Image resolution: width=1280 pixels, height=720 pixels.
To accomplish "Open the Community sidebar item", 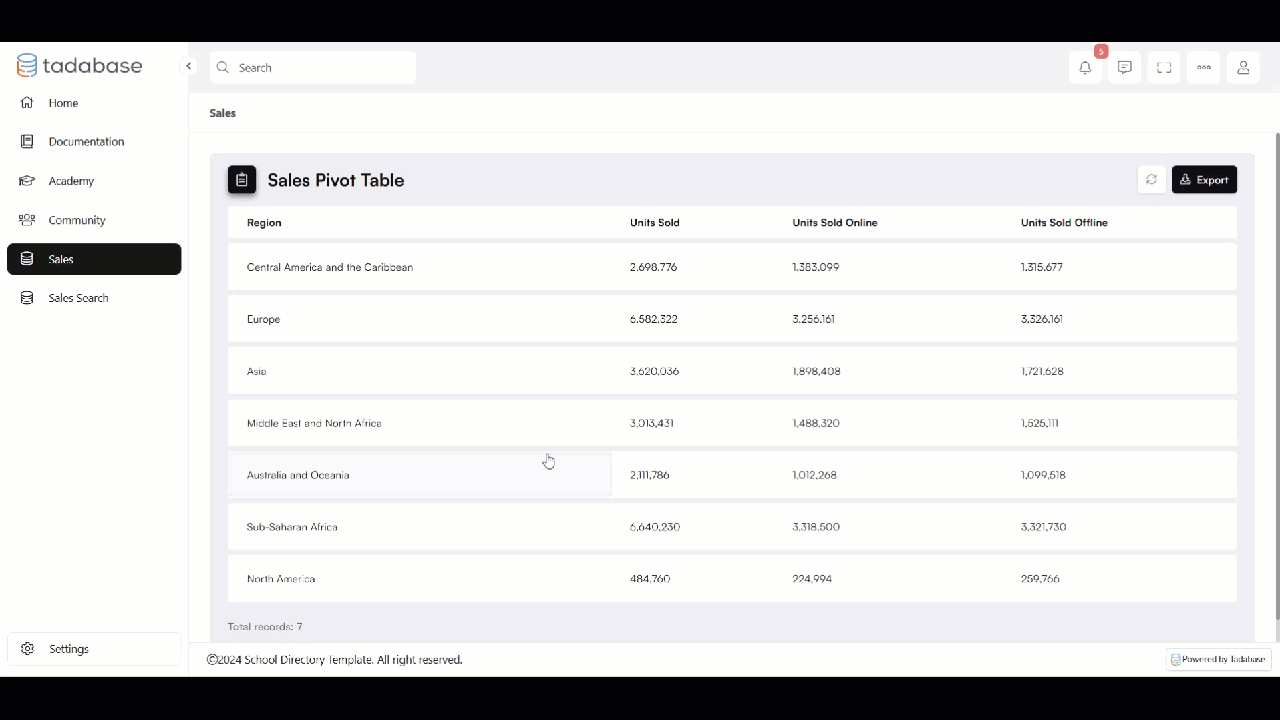I will click(77, 220).
